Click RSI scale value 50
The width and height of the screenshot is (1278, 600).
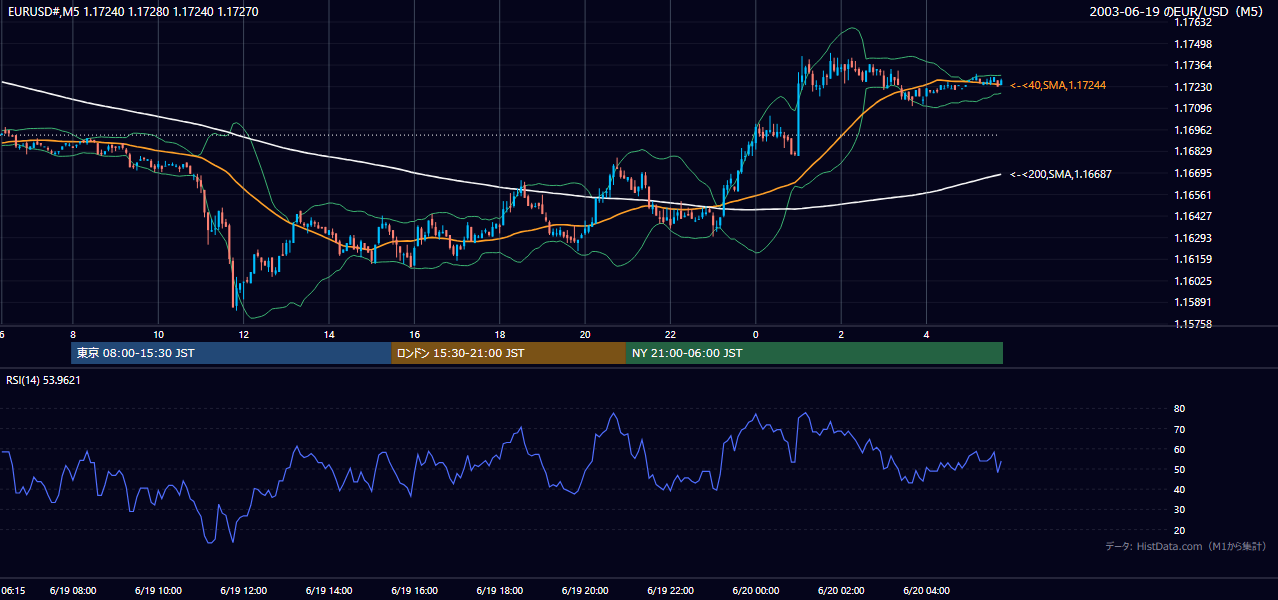point(1180,469)
